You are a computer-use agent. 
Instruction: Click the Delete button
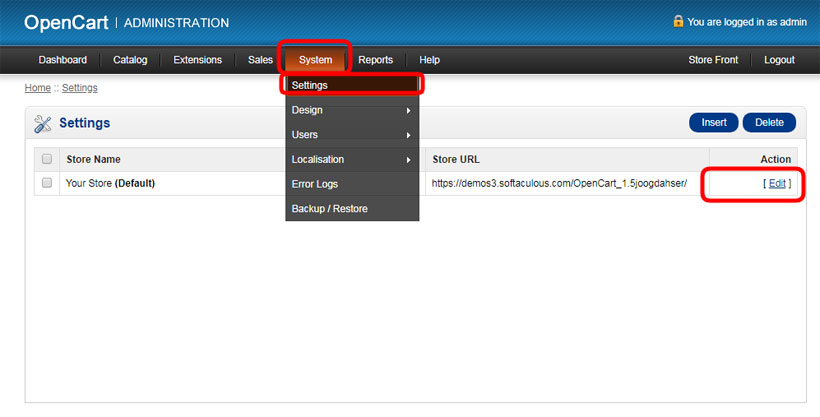(769, 122)
